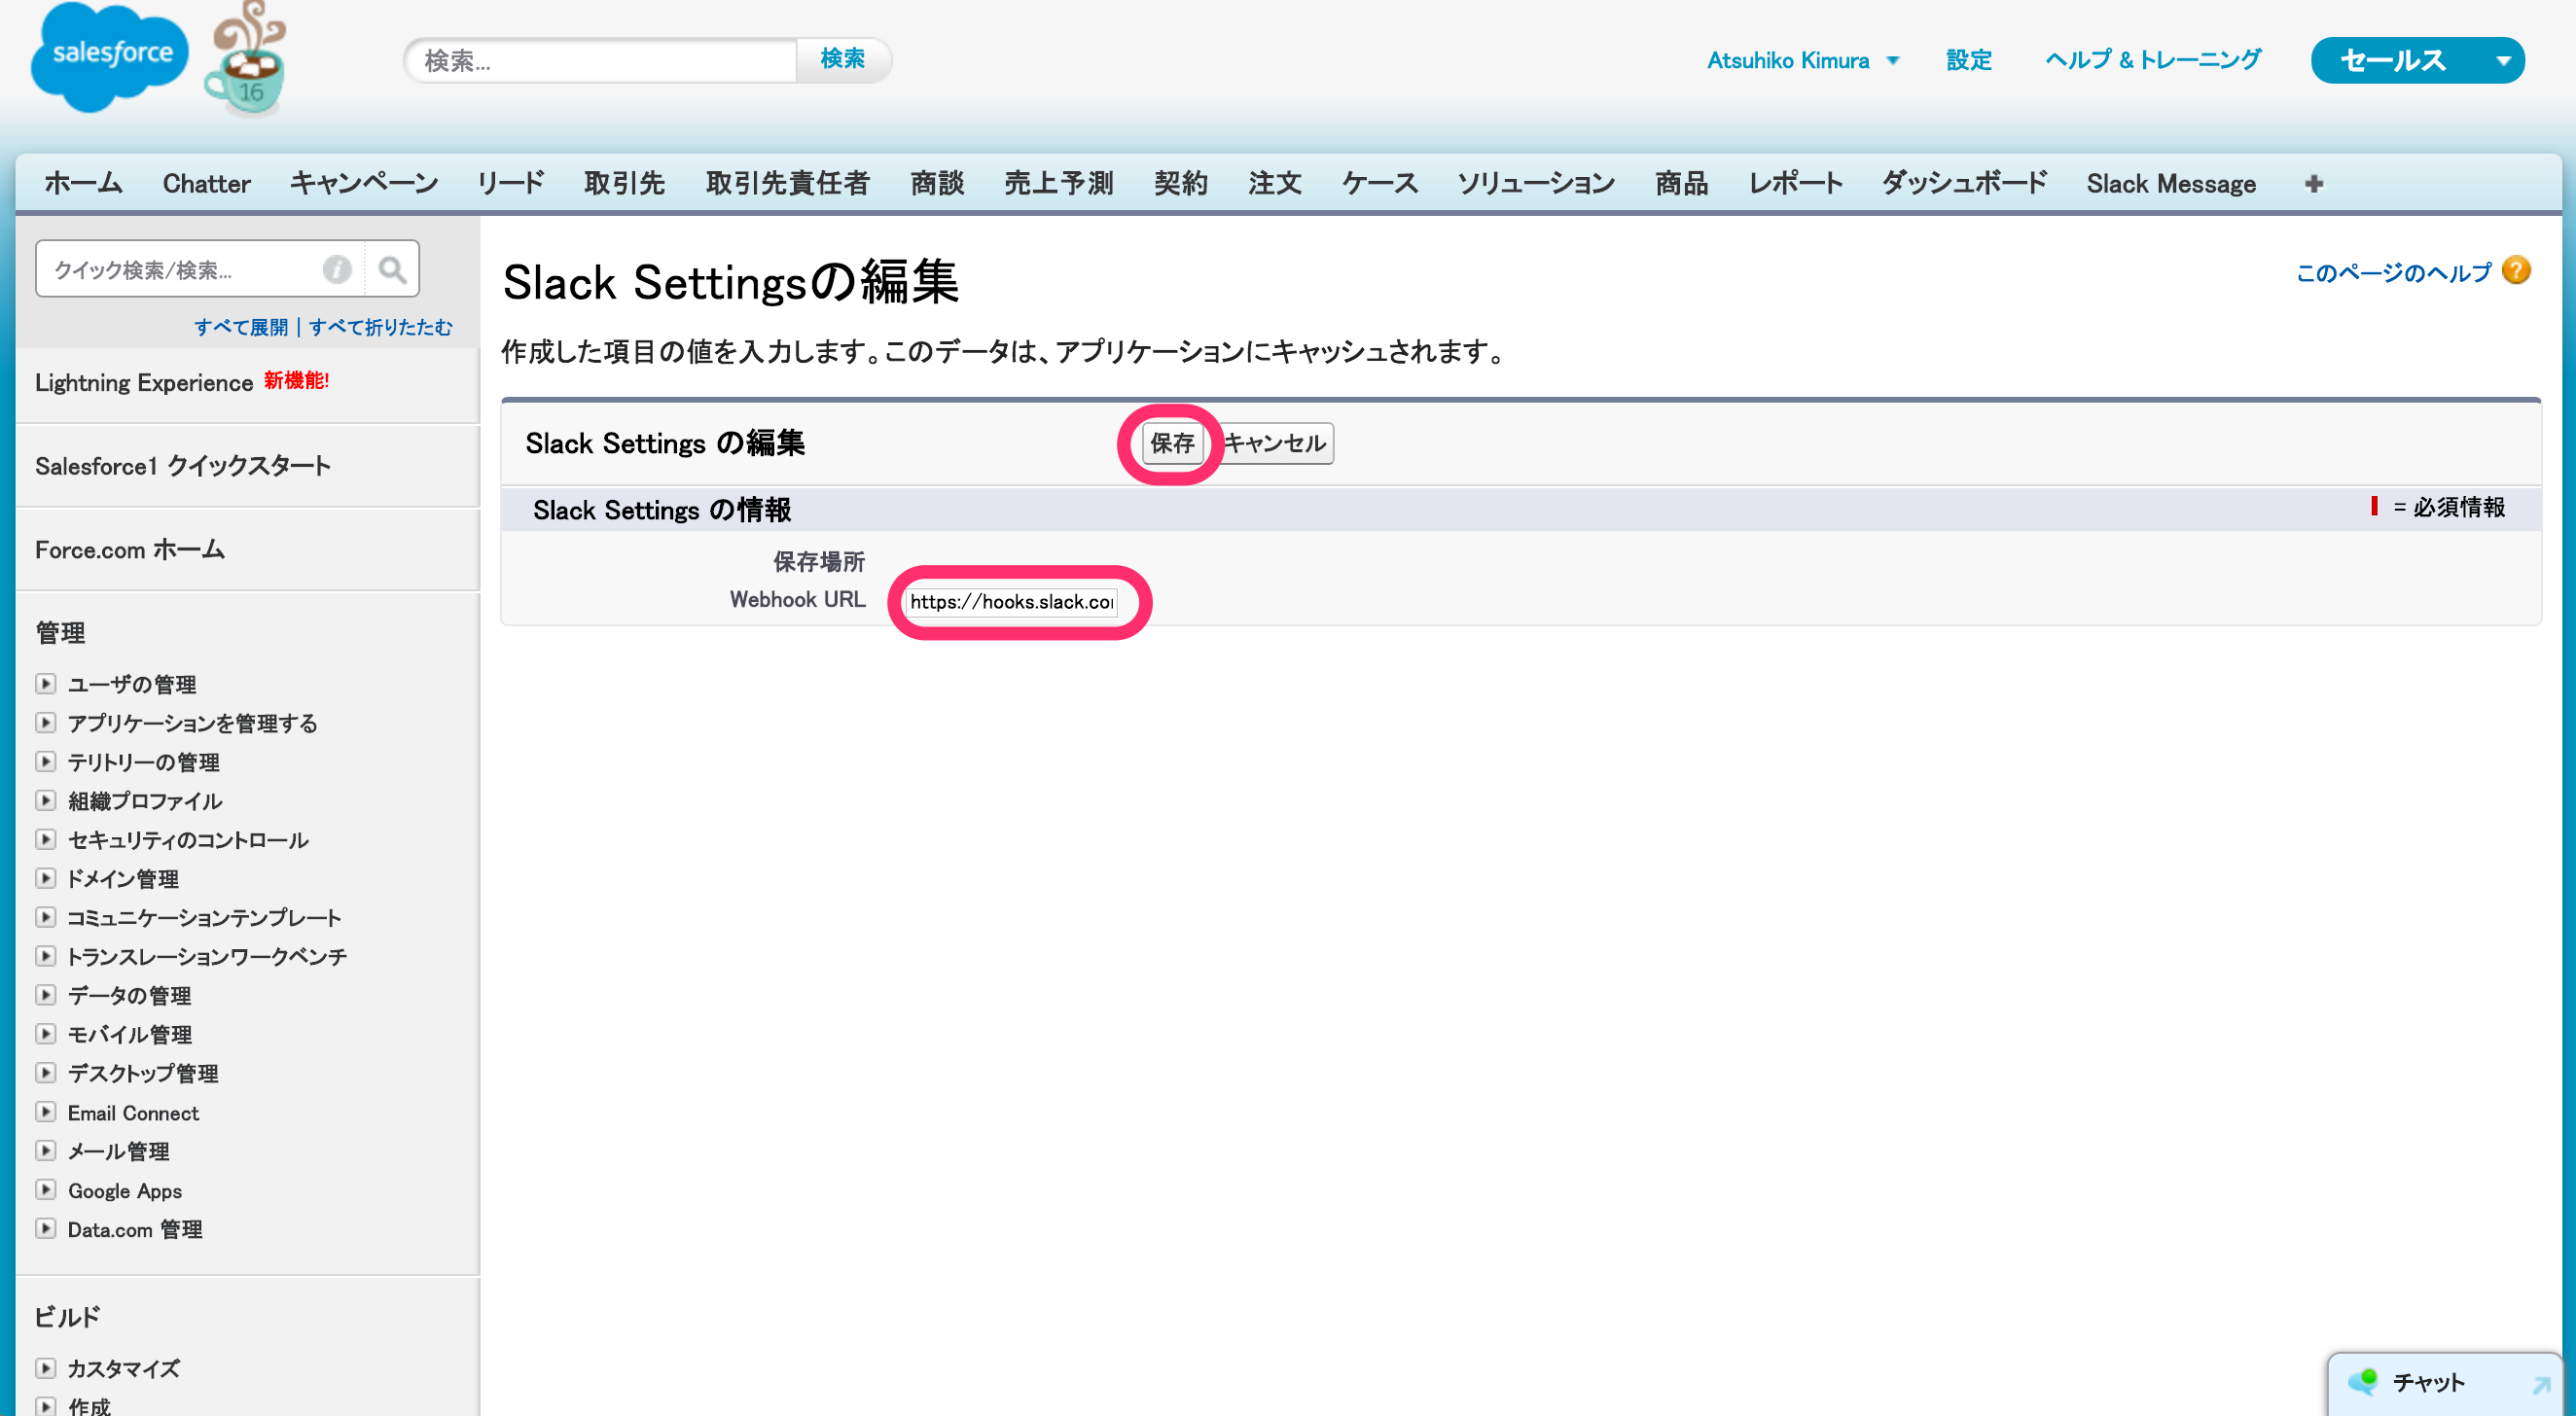Screen dimensions: 2576x1416
Task: Click the 保存 button
Action: coord(1172,444)
